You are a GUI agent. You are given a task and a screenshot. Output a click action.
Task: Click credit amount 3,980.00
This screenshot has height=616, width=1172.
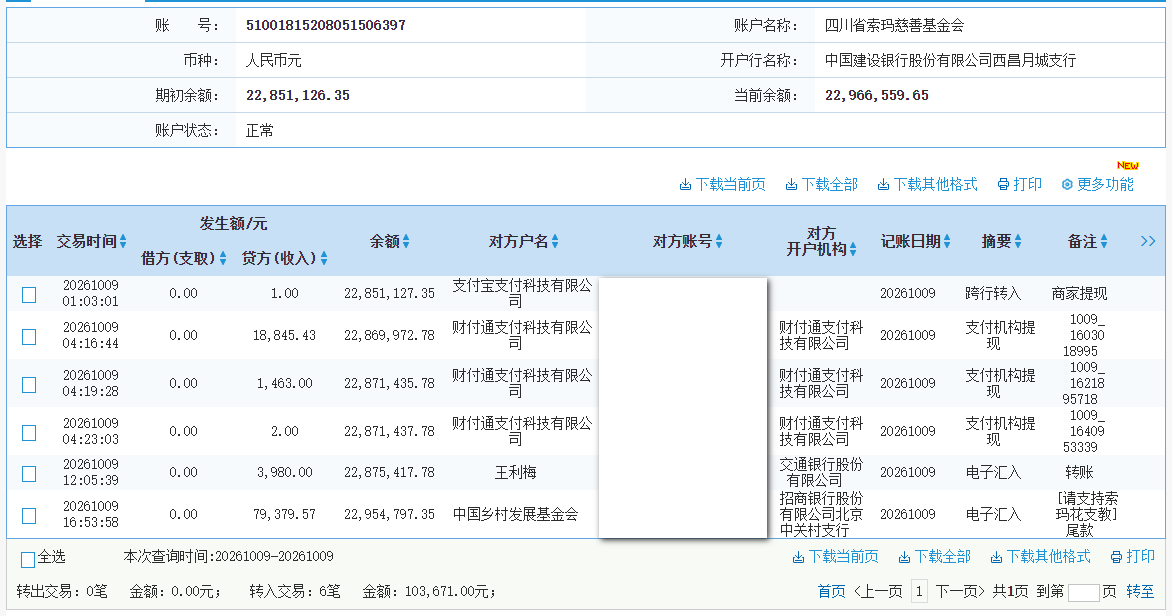pyautogui.click(x=284, y=472)
